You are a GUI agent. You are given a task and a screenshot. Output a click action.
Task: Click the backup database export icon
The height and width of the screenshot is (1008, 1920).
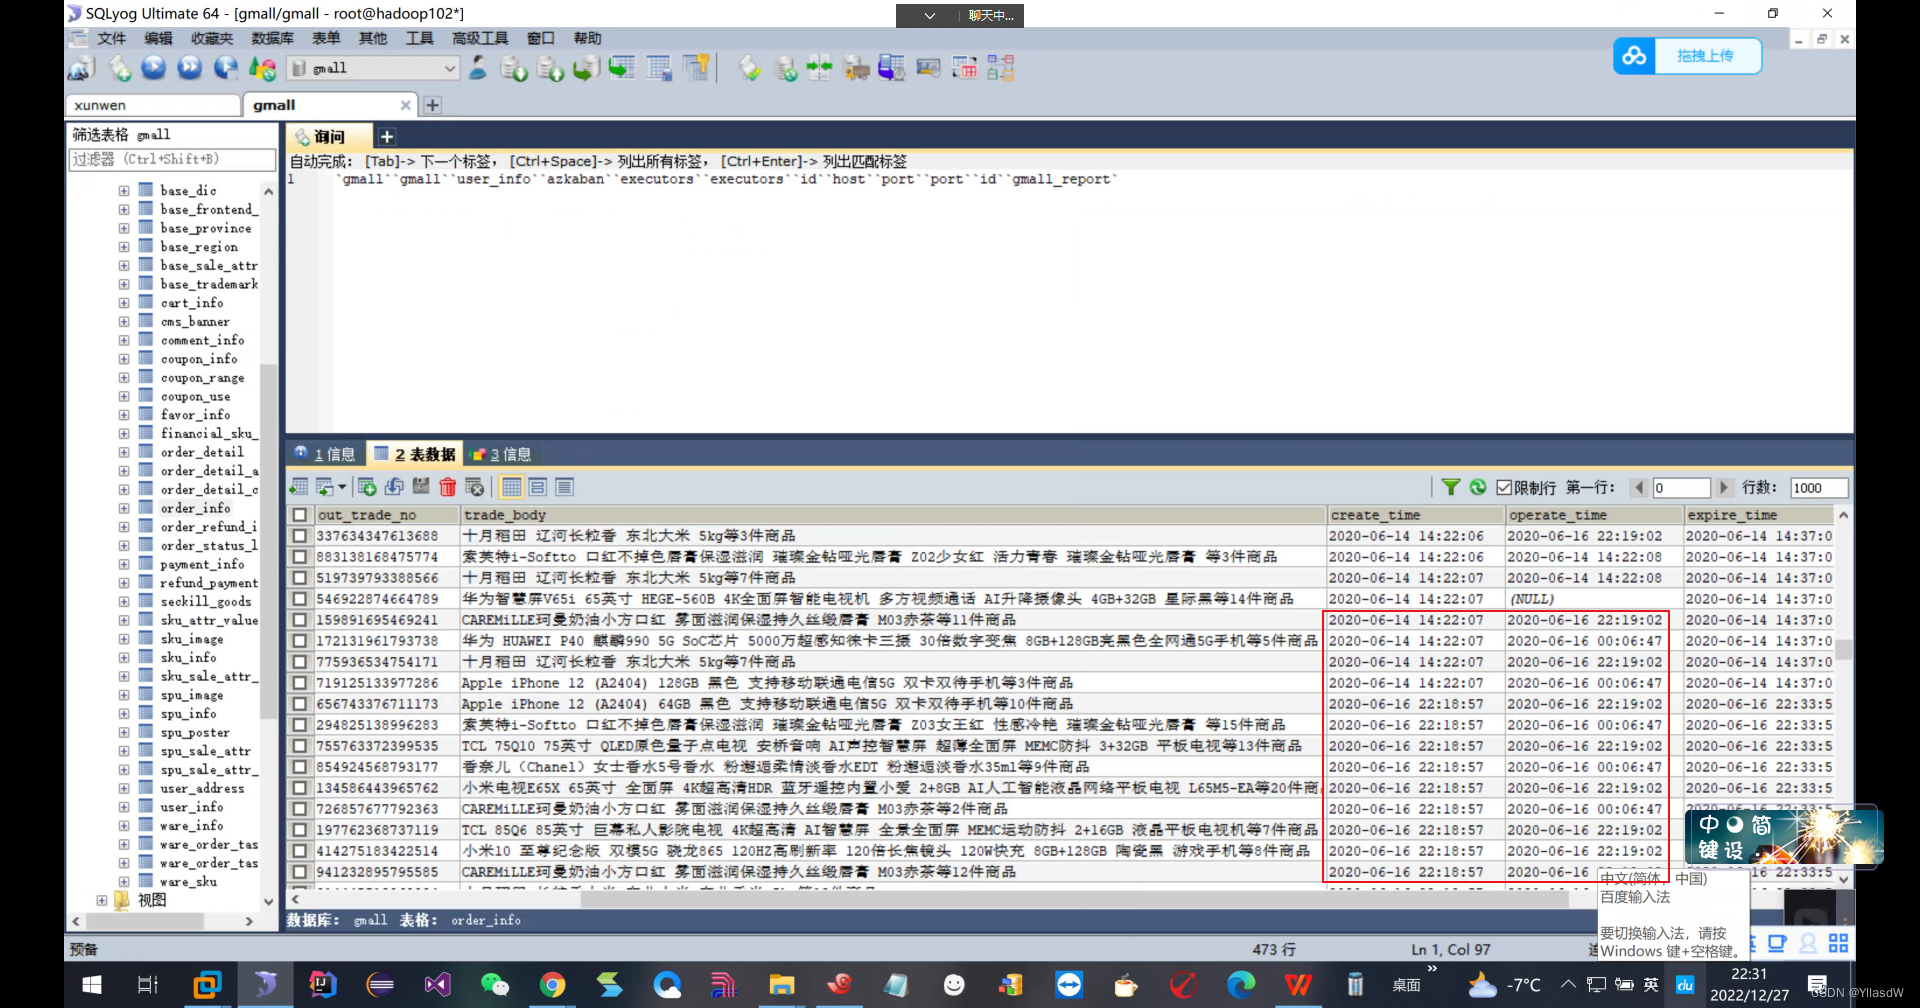tap(514, 68)
